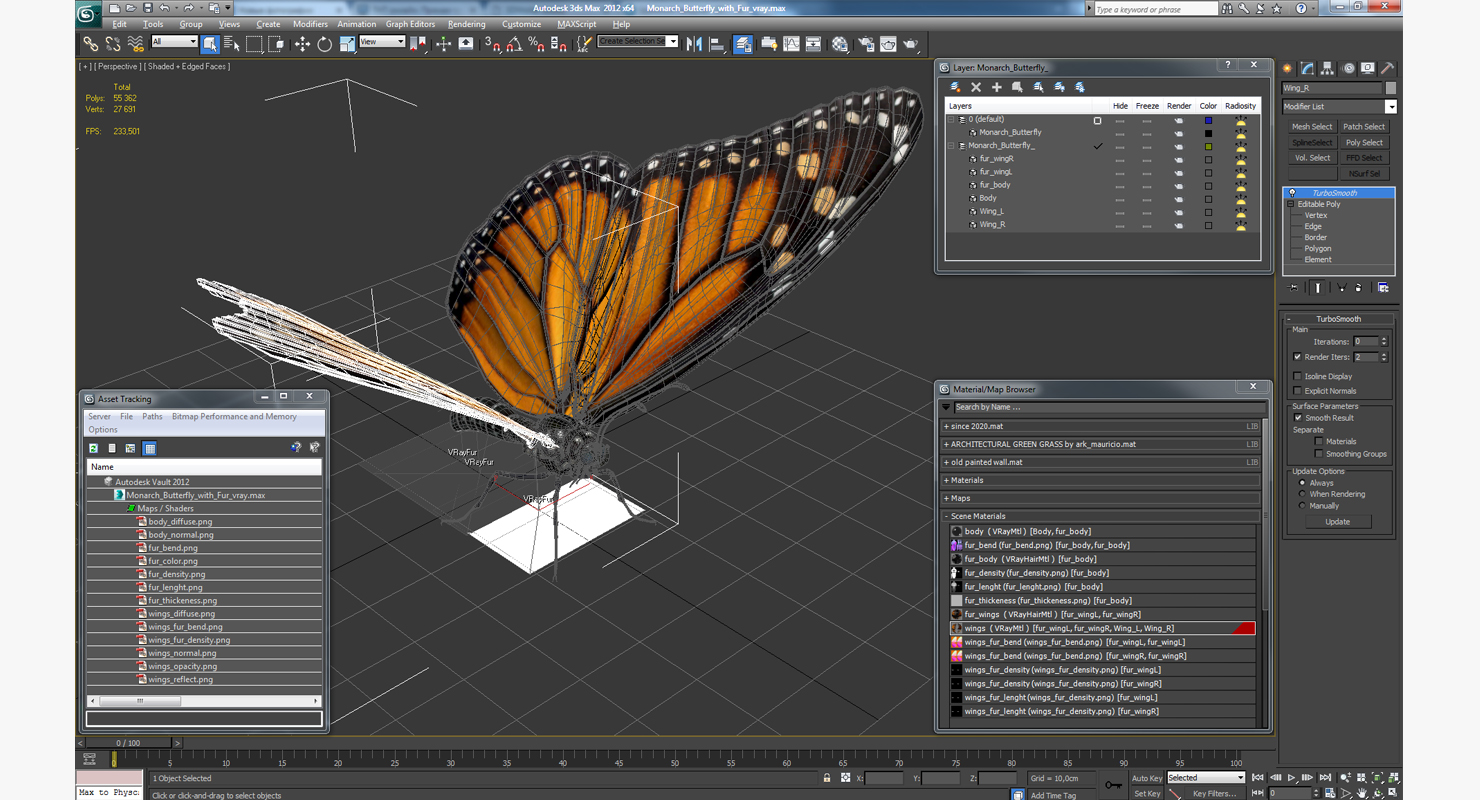The height and width of the screenshot is (800, 1480).
Task: Click the teapot Render Production icon
Action: 911,44
